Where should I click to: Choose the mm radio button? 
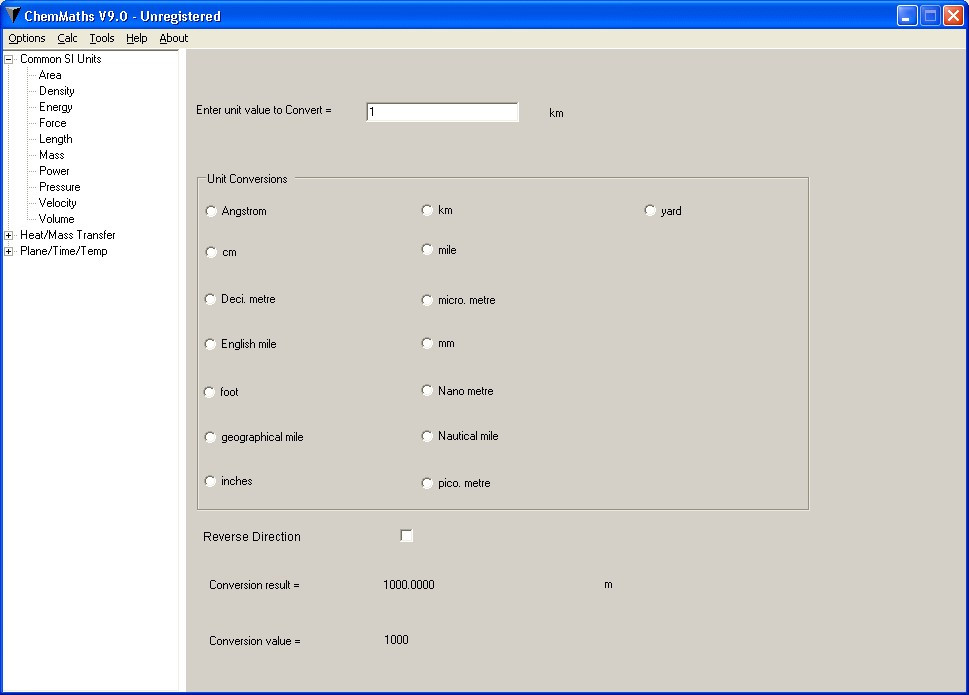pos(427,343)
